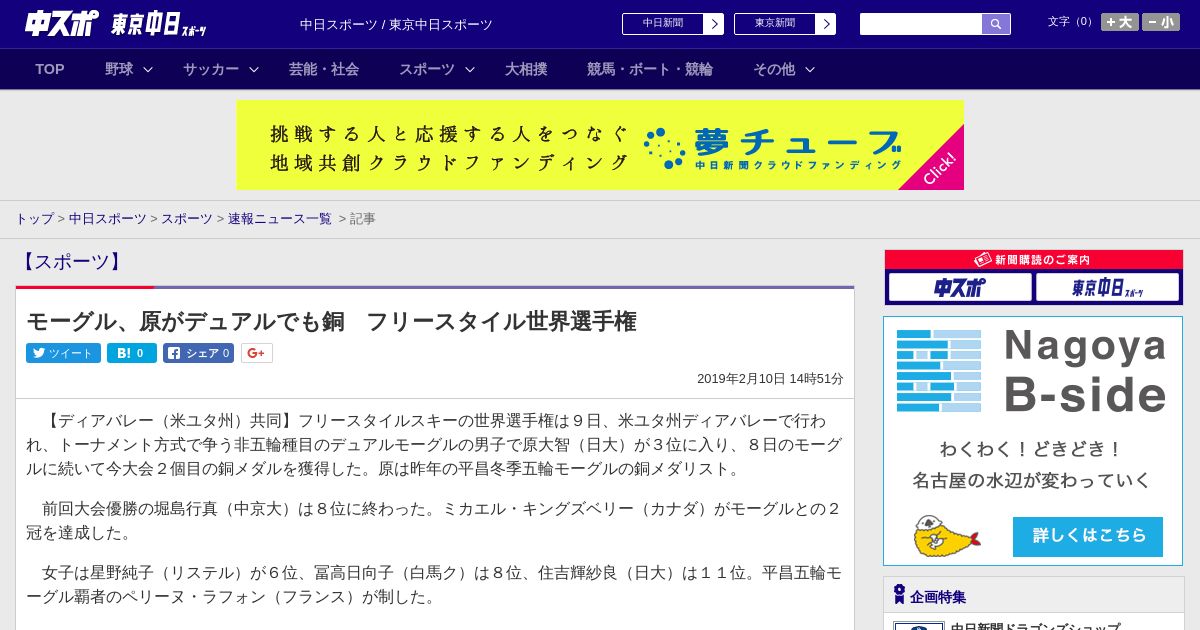The height and width of the screenshot is (630, 1200).
Task: Decrease font size with 小 button
Action: coord(1161,22)
